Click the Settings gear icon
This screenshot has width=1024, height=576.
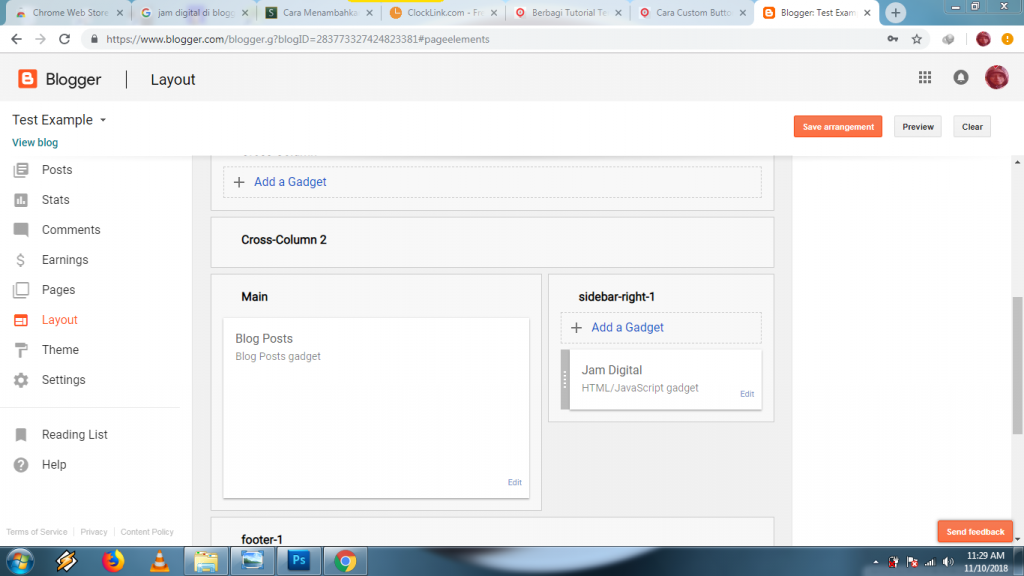coord(21,380)
